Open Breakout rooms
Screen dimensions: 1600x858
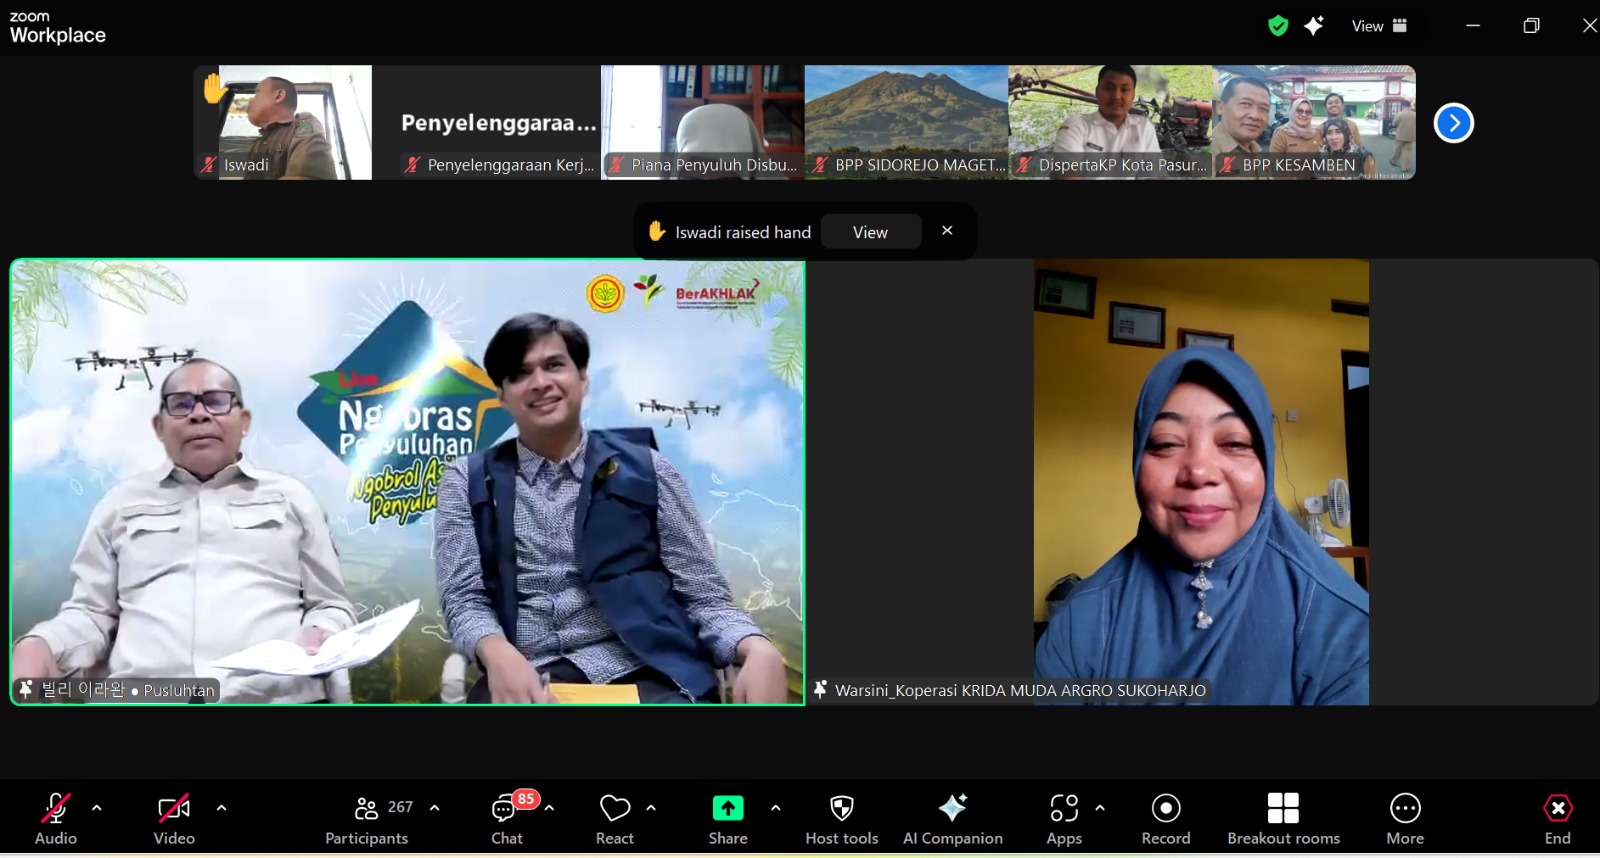click(1283, 819)
